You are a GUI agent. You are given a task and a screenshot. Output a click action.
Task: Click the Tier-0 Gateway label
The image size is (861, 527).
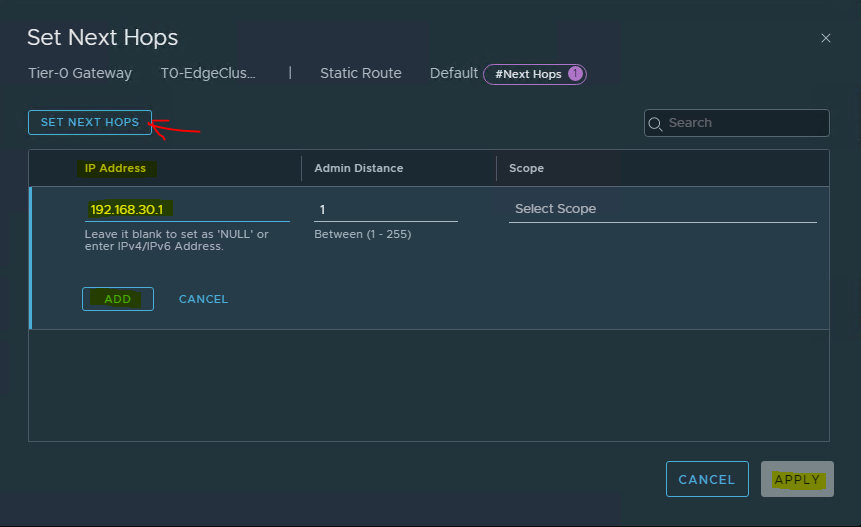click(x=80, y=73)
